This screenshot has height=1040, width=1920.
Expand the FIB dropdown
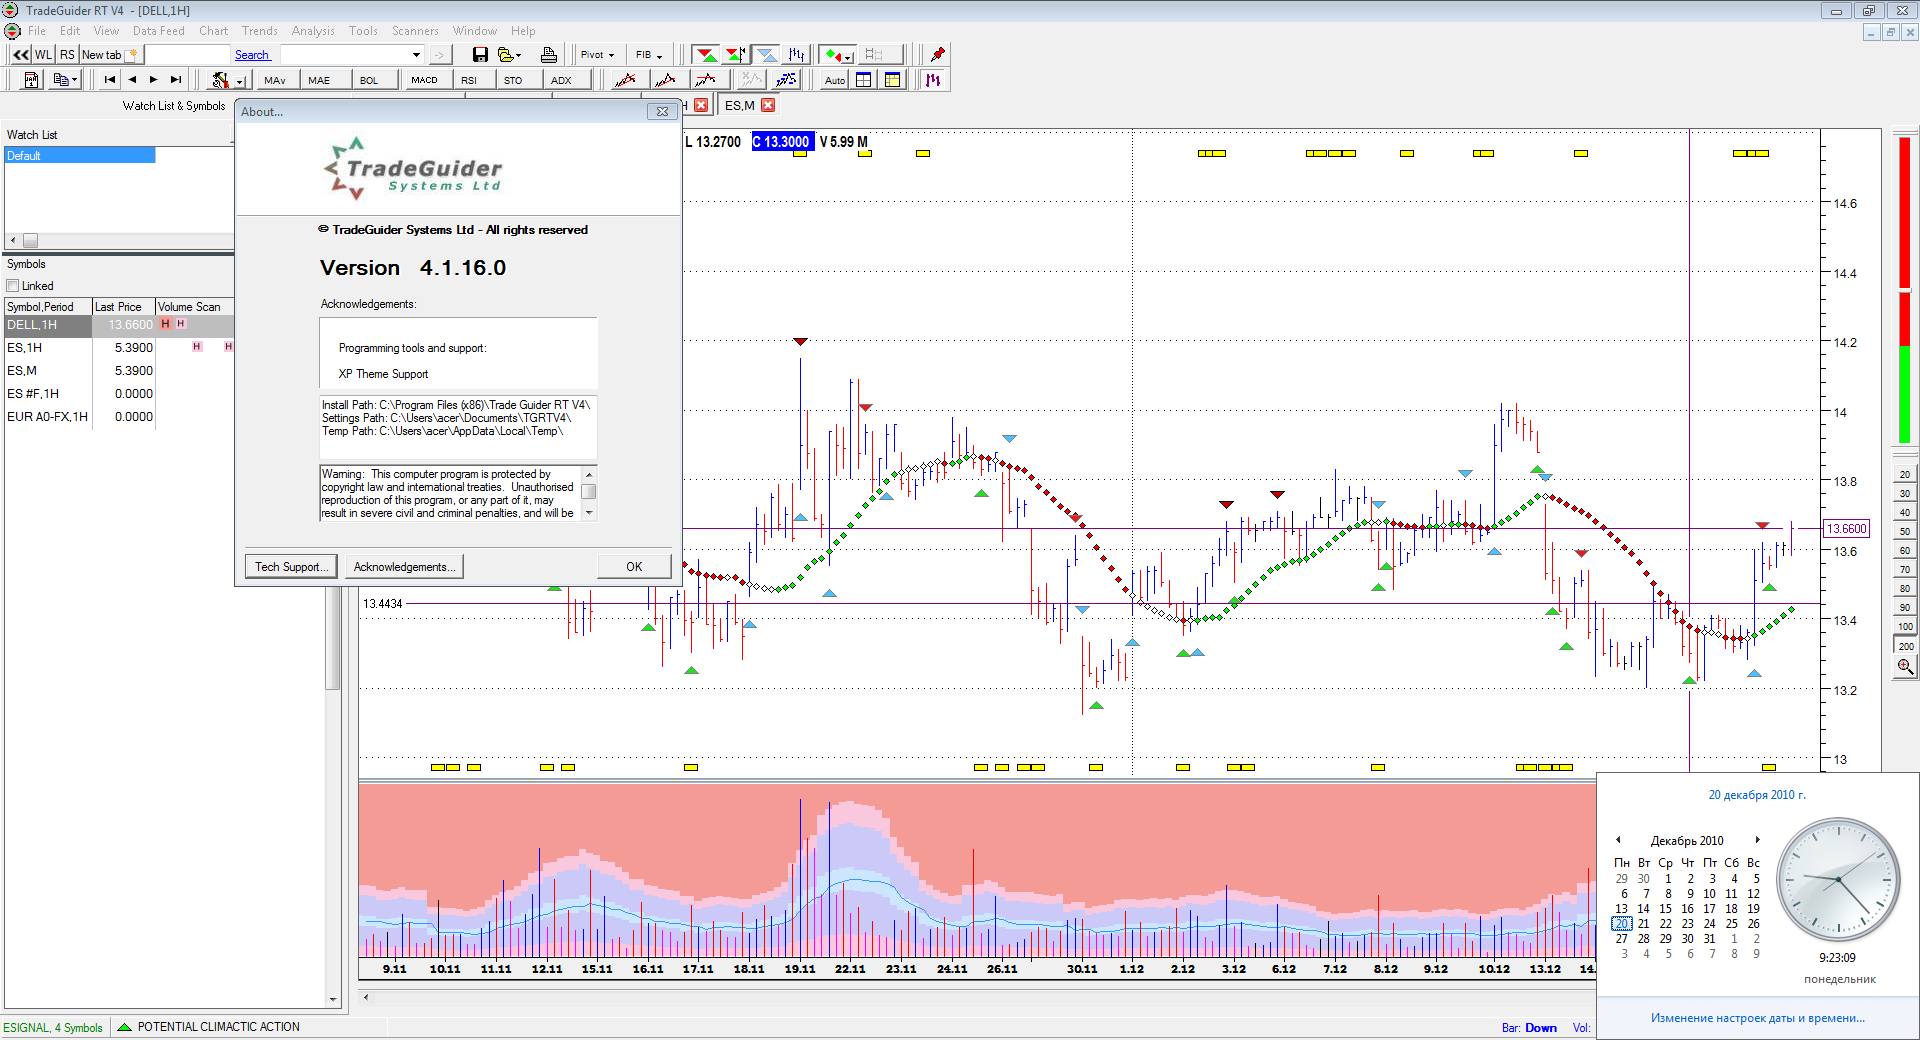coord(649,55)
